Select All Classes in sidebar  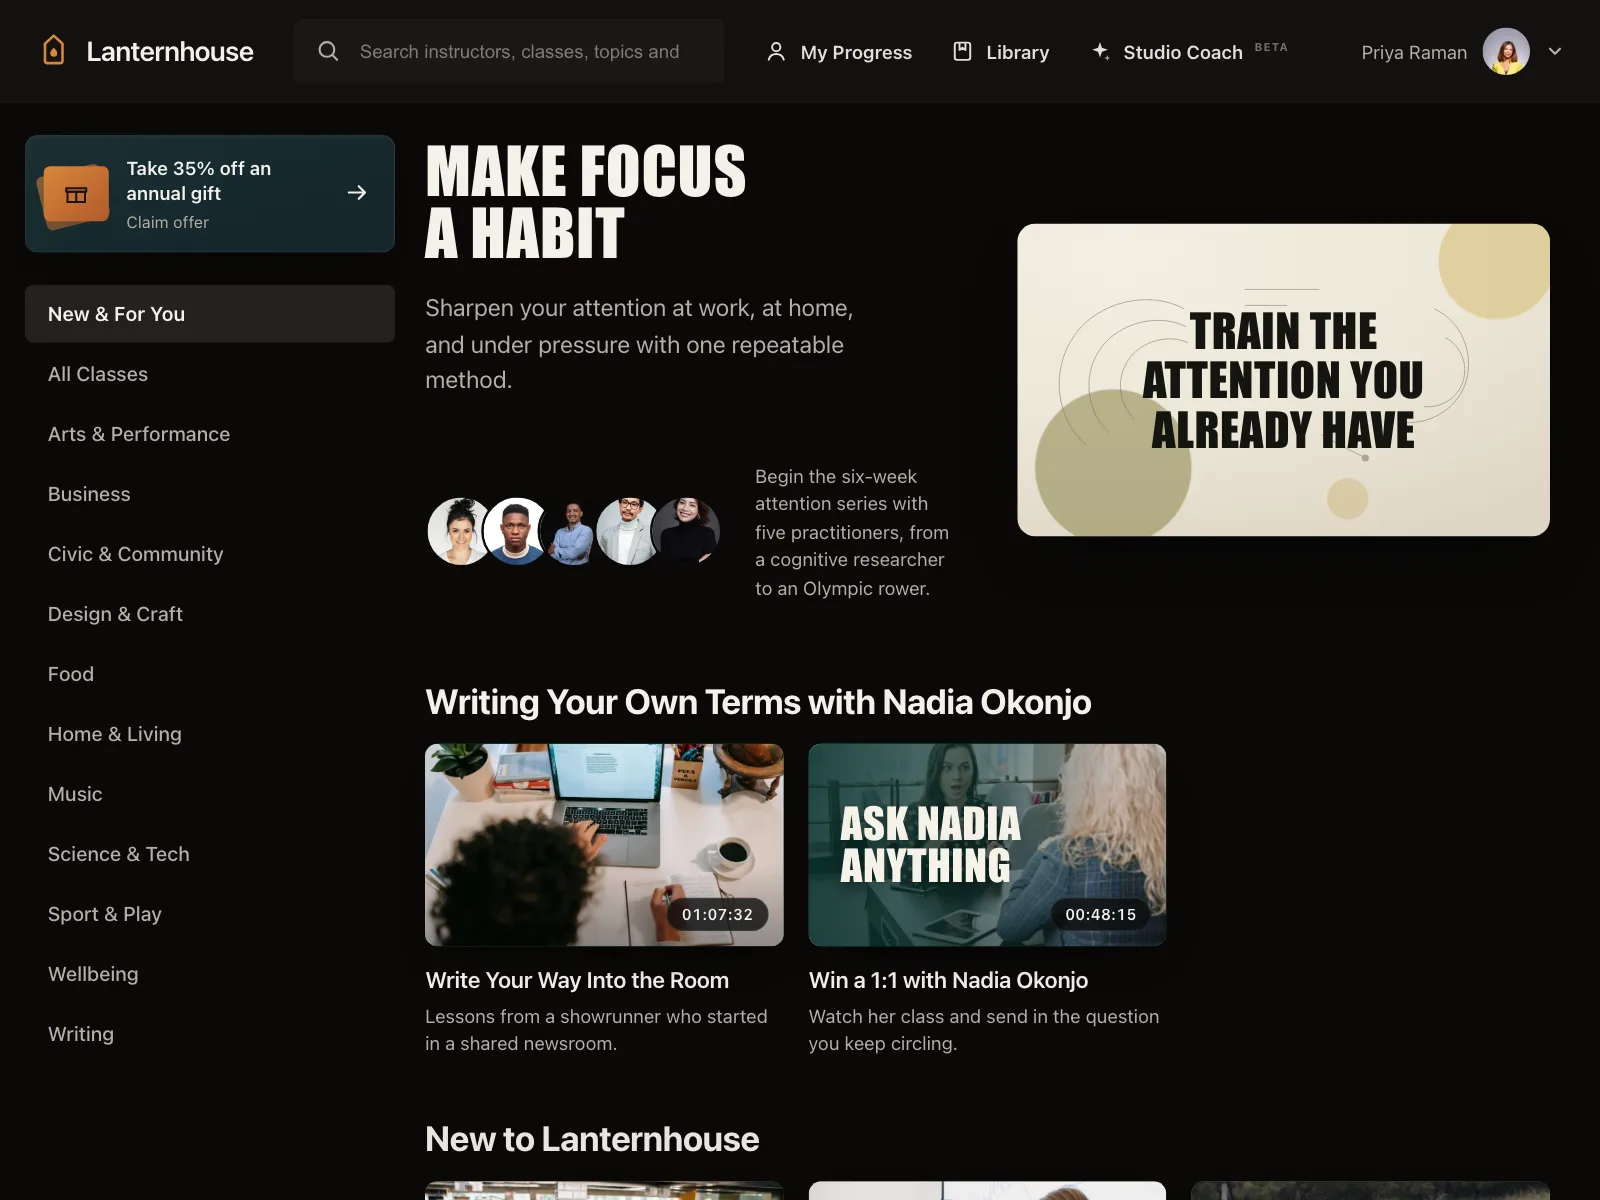tap(210, 374)
